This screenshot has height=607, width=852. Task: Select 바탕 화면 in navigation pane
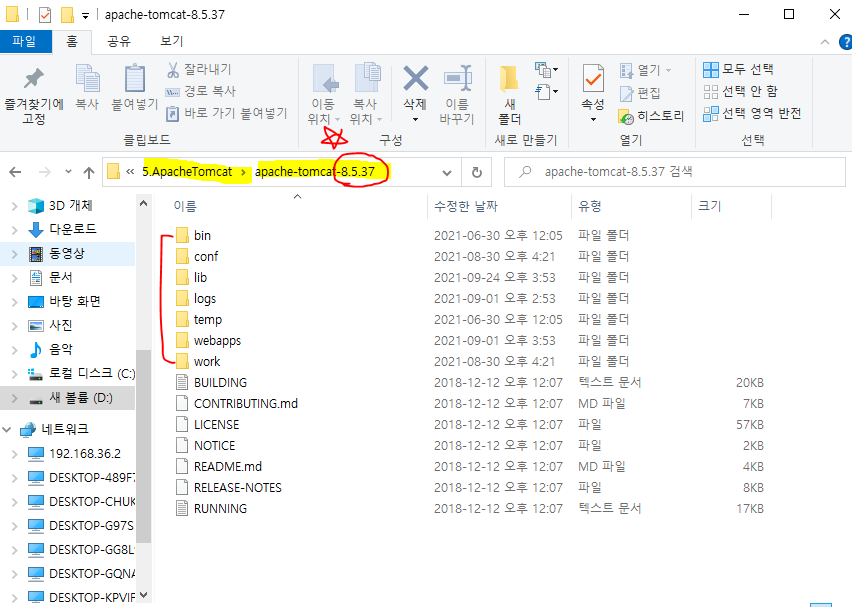[75, 302]
